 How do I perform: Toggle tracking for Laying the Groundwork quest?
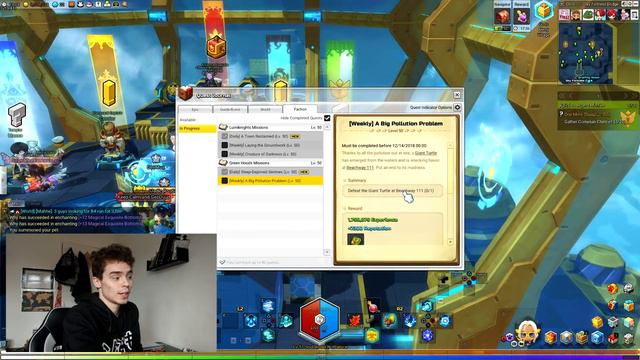pyautogui.click(x=224, y=145)
